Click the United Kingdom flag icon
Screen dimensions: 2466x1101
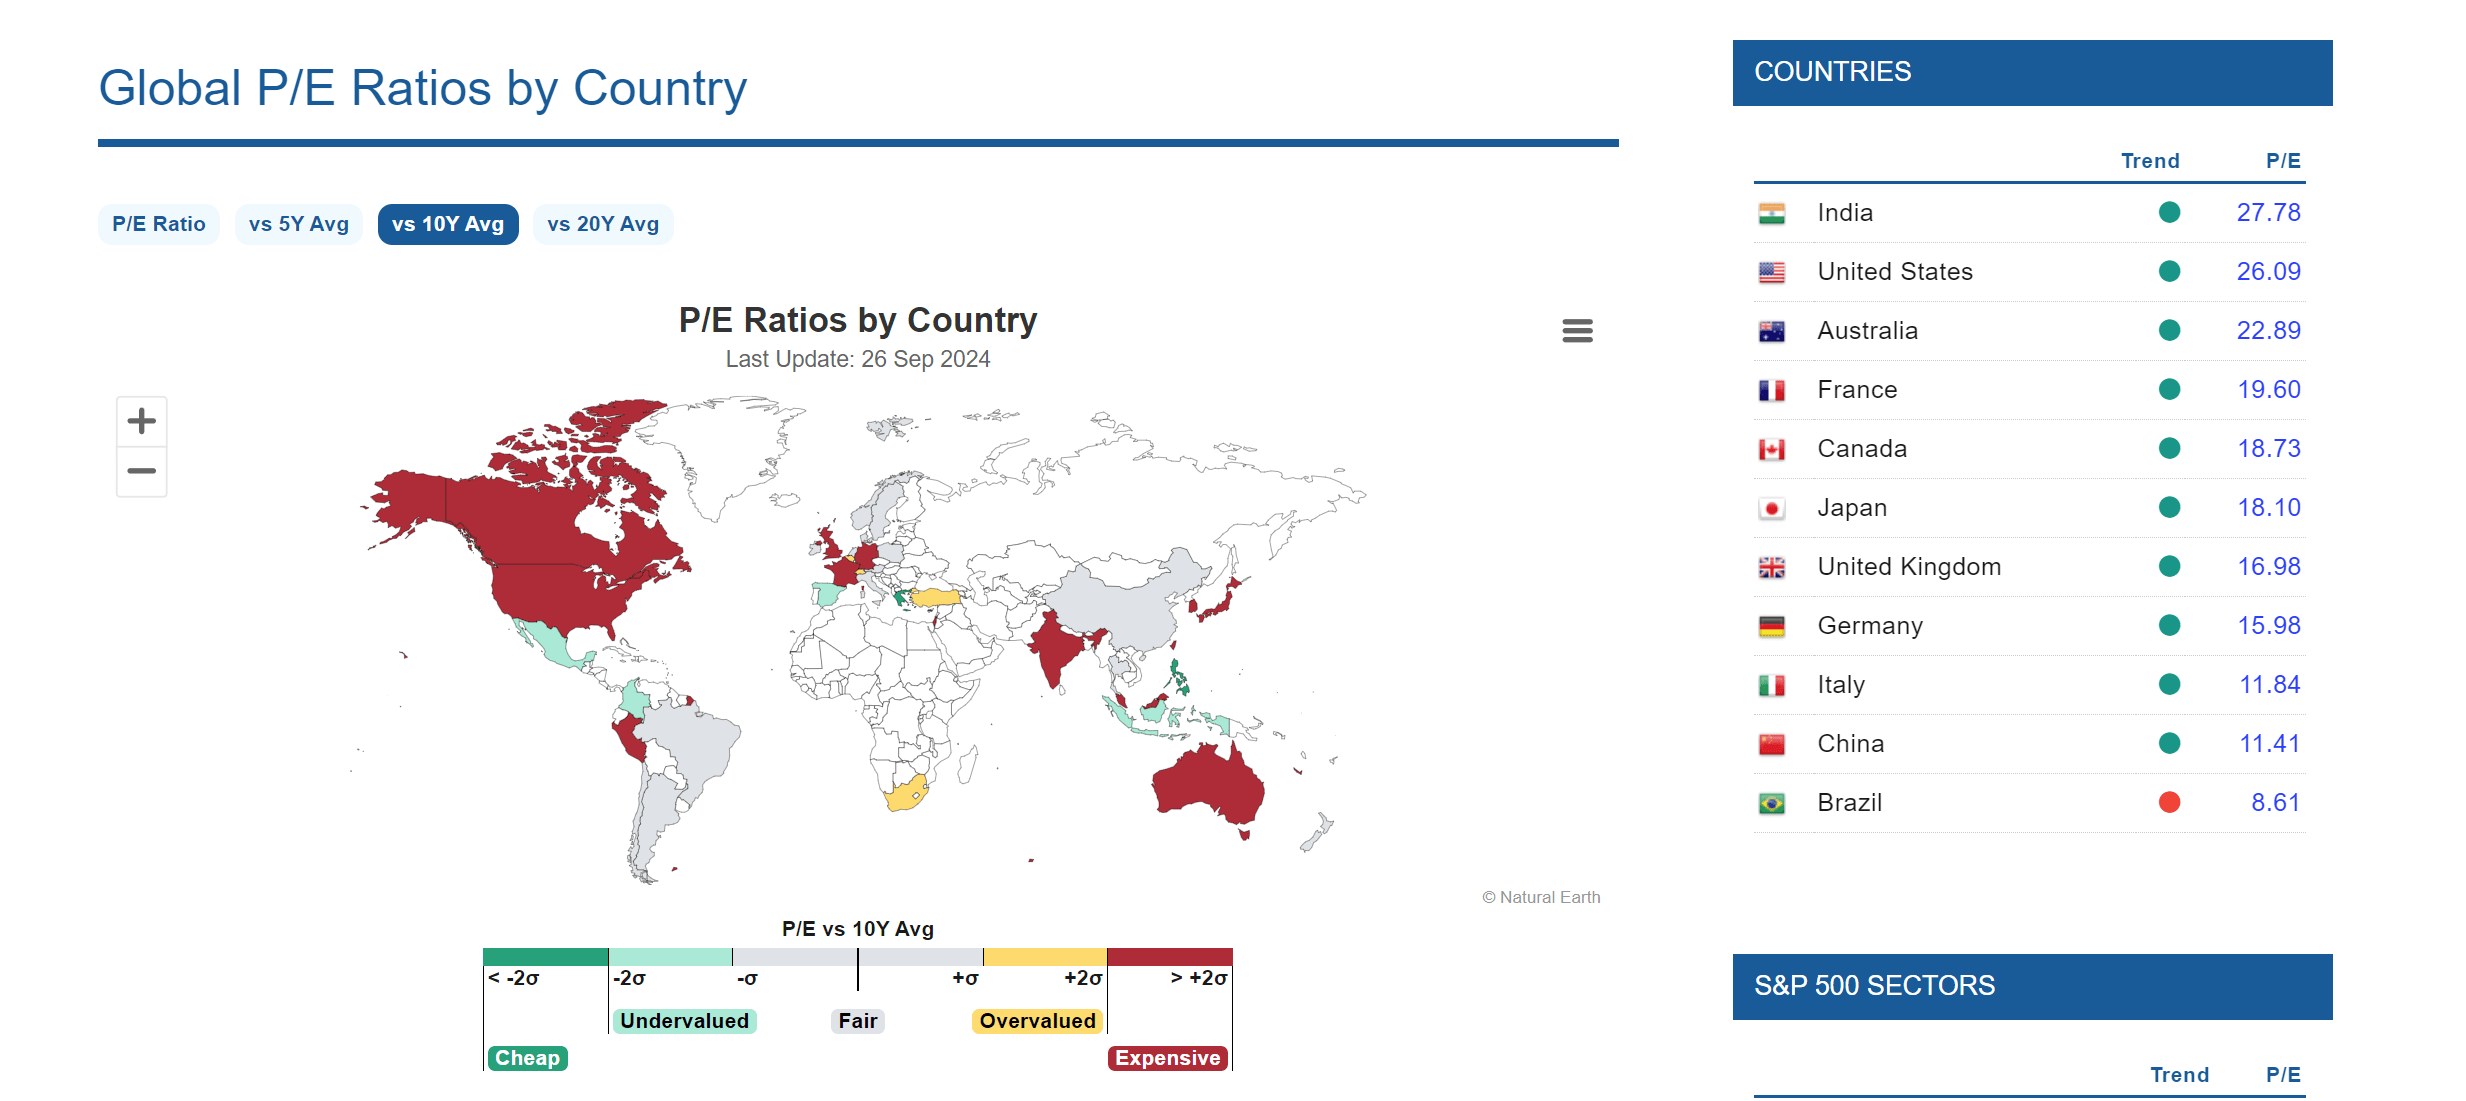pyautogui.click(x=1771, y=566)
